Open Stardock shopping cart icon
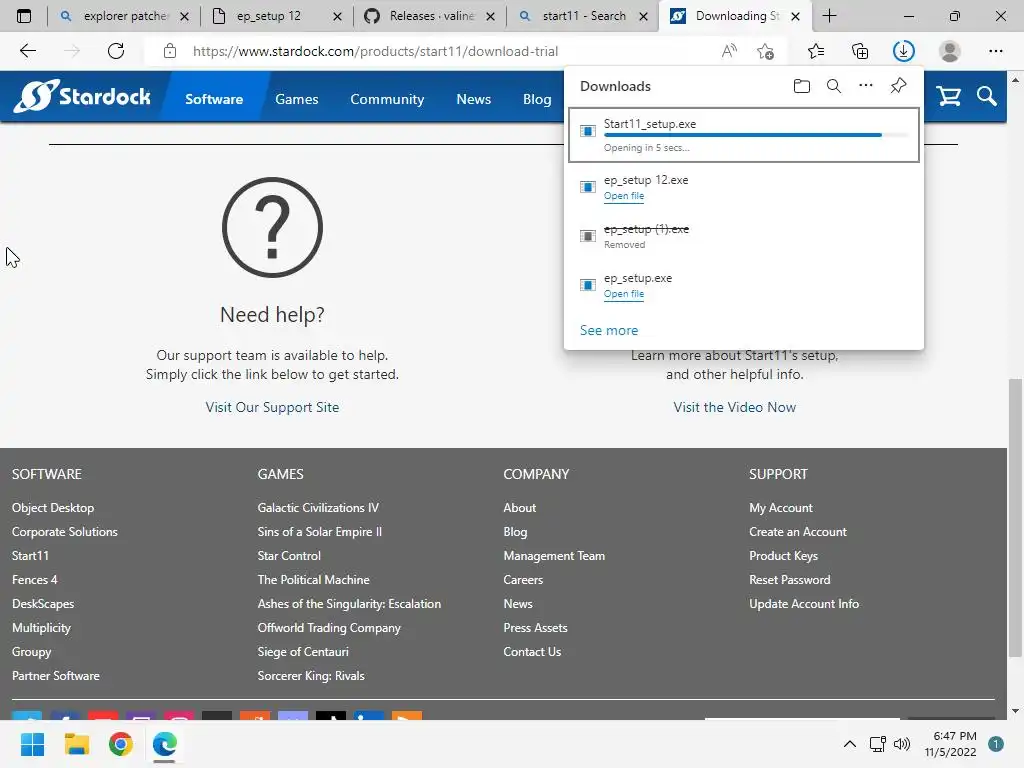This screenshot has height=768, width=1024. point(948,97)
